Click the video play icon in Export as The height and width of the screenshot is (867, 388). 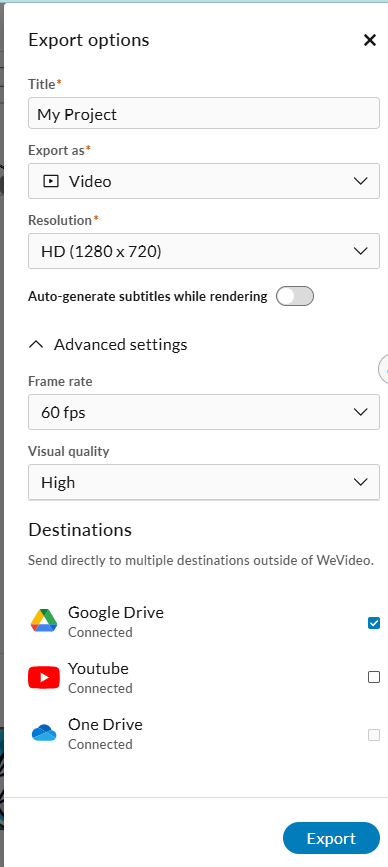[51, 181]
